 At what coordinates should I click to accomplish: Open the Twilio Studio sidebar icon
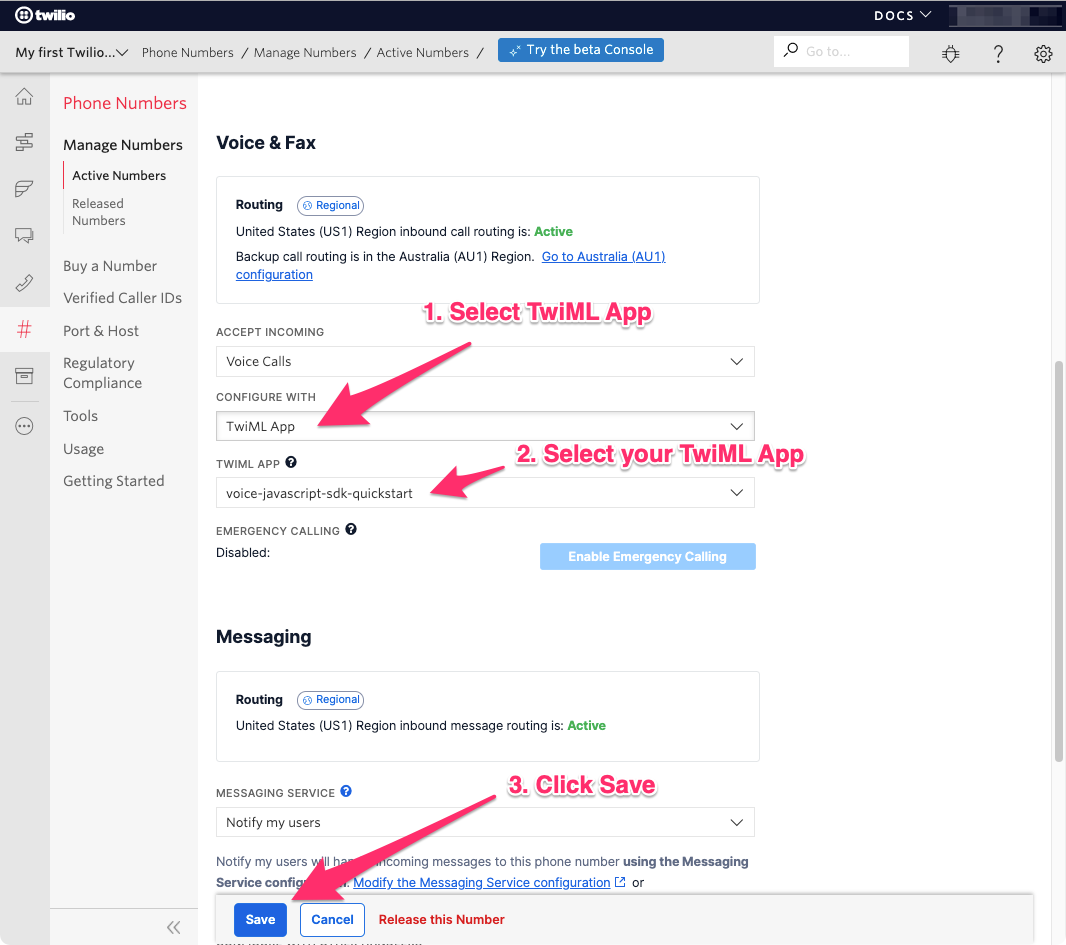25,142
